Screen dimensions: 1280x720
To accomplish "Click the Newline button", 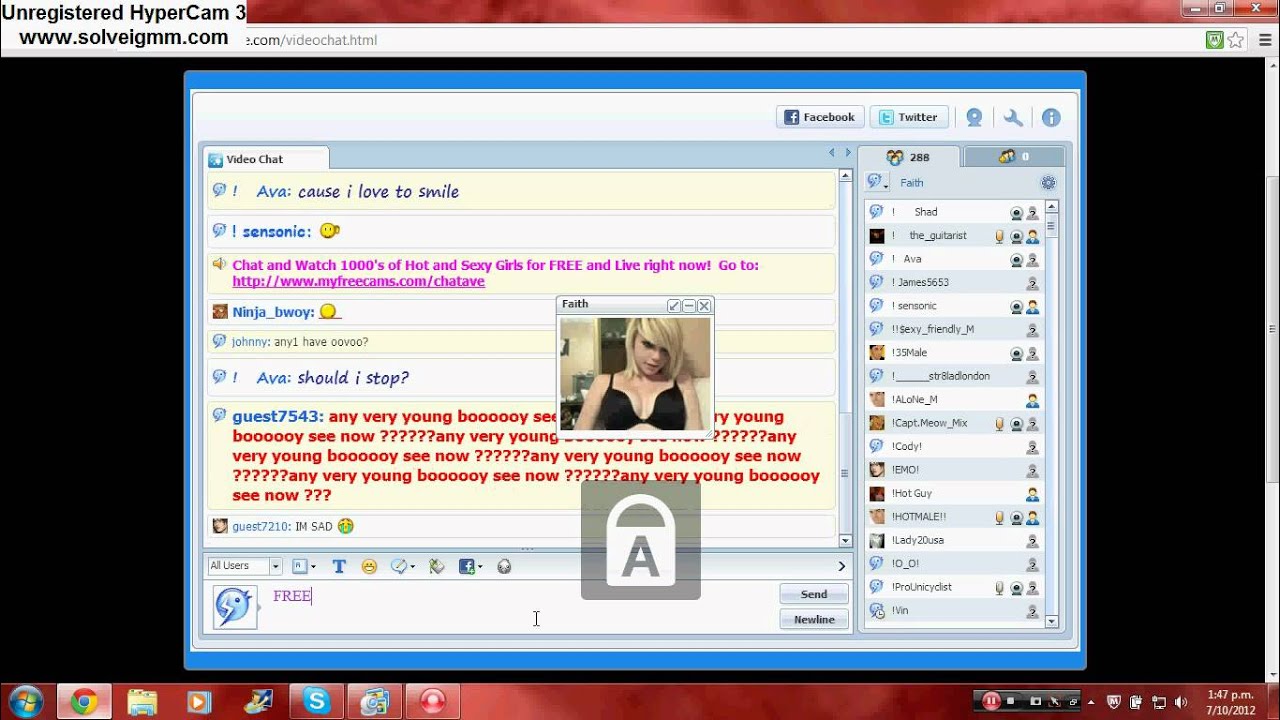I will coord(814,619).
